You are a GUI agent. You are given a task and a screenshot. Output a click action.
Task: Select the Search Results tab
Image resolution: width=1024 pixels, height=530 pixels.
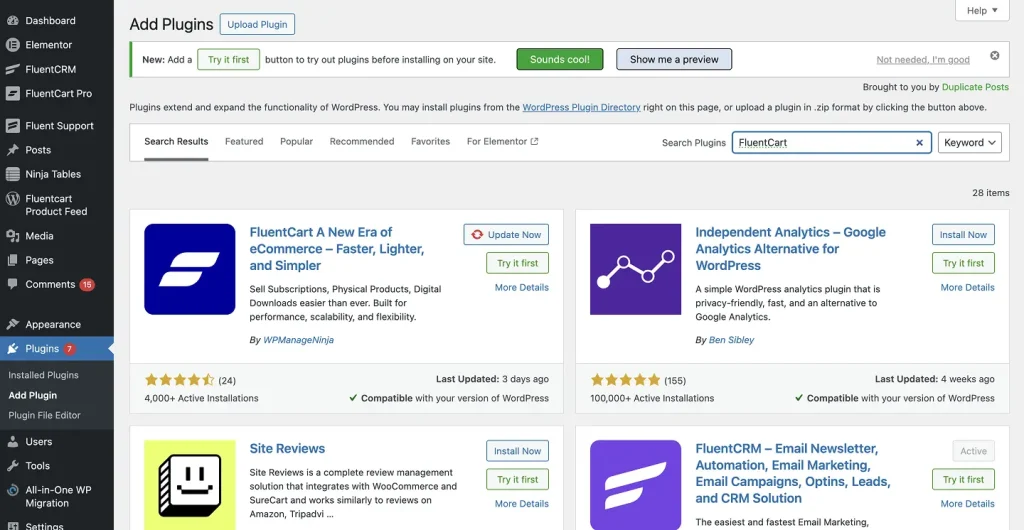[176, 142]
